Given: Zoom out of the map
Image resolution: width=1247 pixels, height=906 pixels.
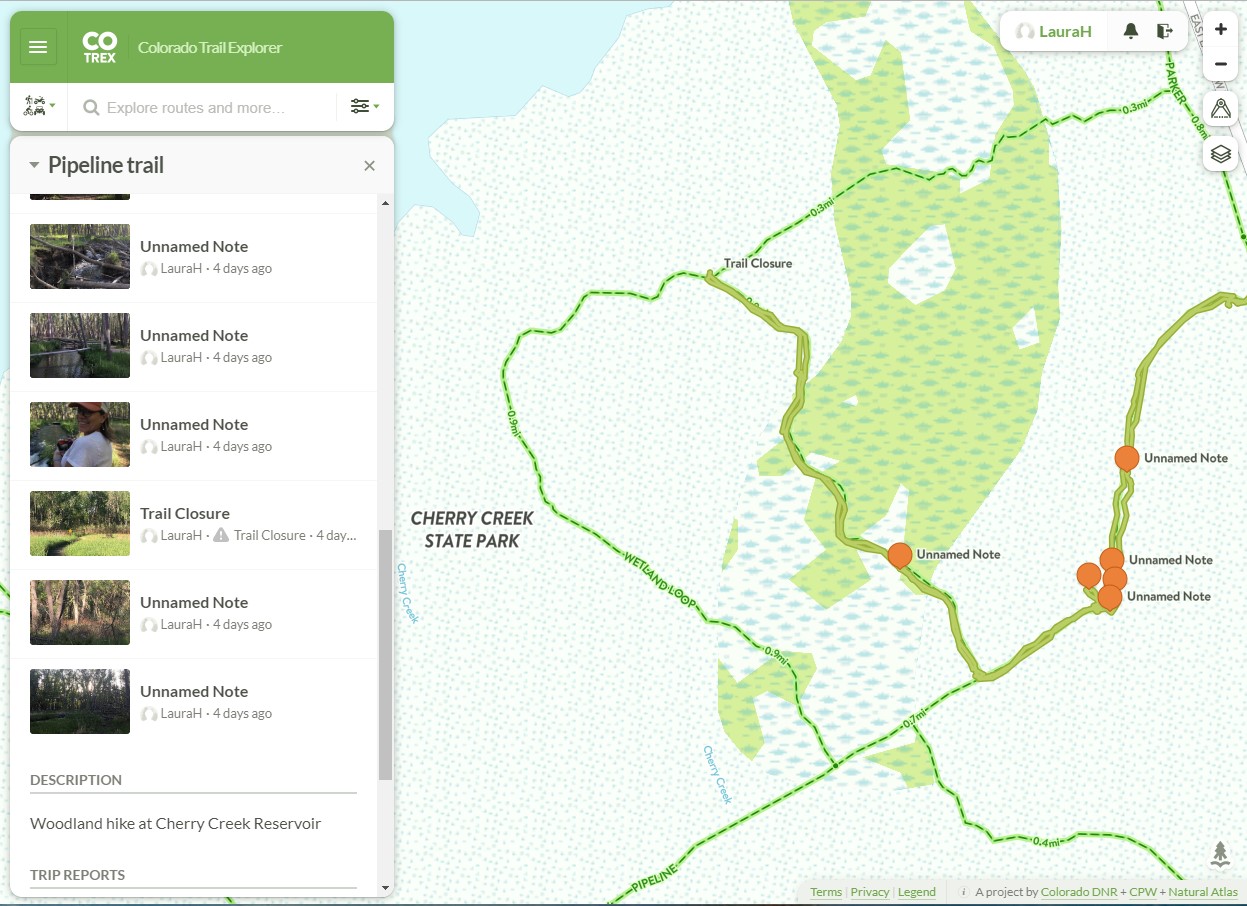Looking at the screenshot, I should pyautogui.click(x=1220, y=64).
